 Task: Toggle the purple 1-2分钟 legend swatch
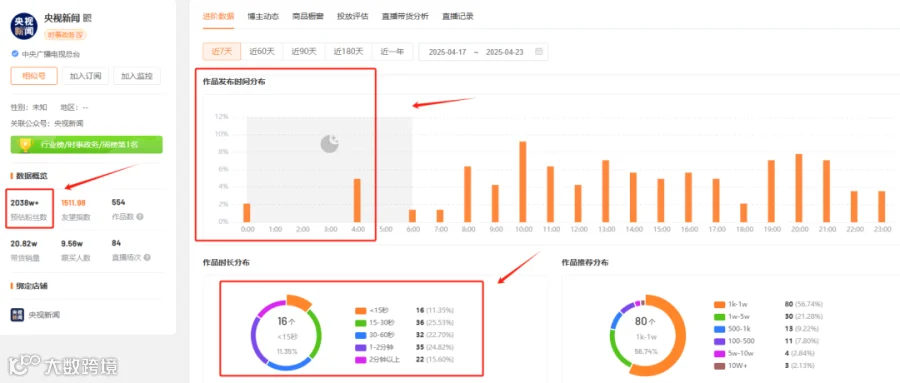pyautogui.click(x=360, y=347)
